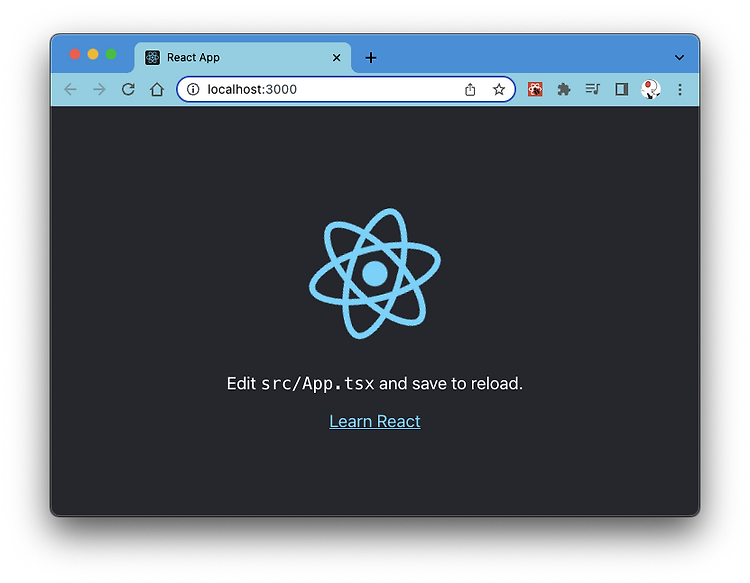This screenshot has width=750, height=583.
Task: Go to the browser home page
Action: click(x=157, y=89)
